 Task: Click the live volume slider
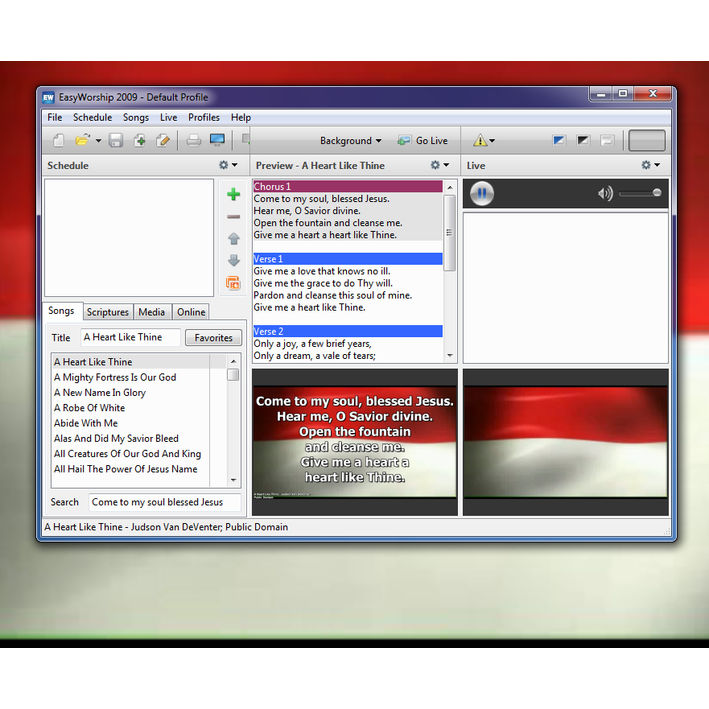(x=640, y=194)
